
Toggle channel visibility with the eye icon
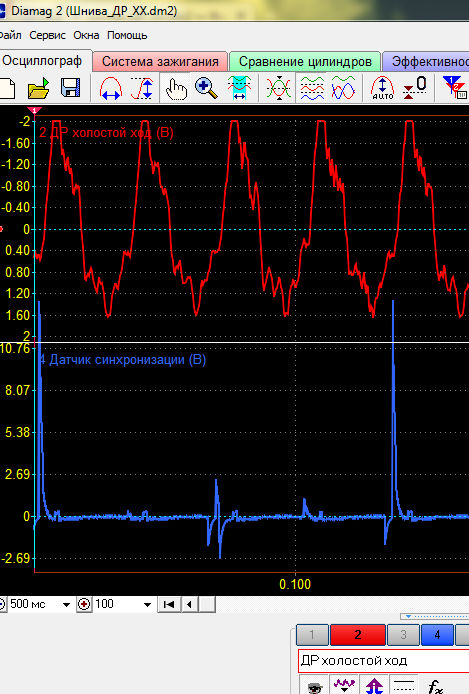coord(315,687)
